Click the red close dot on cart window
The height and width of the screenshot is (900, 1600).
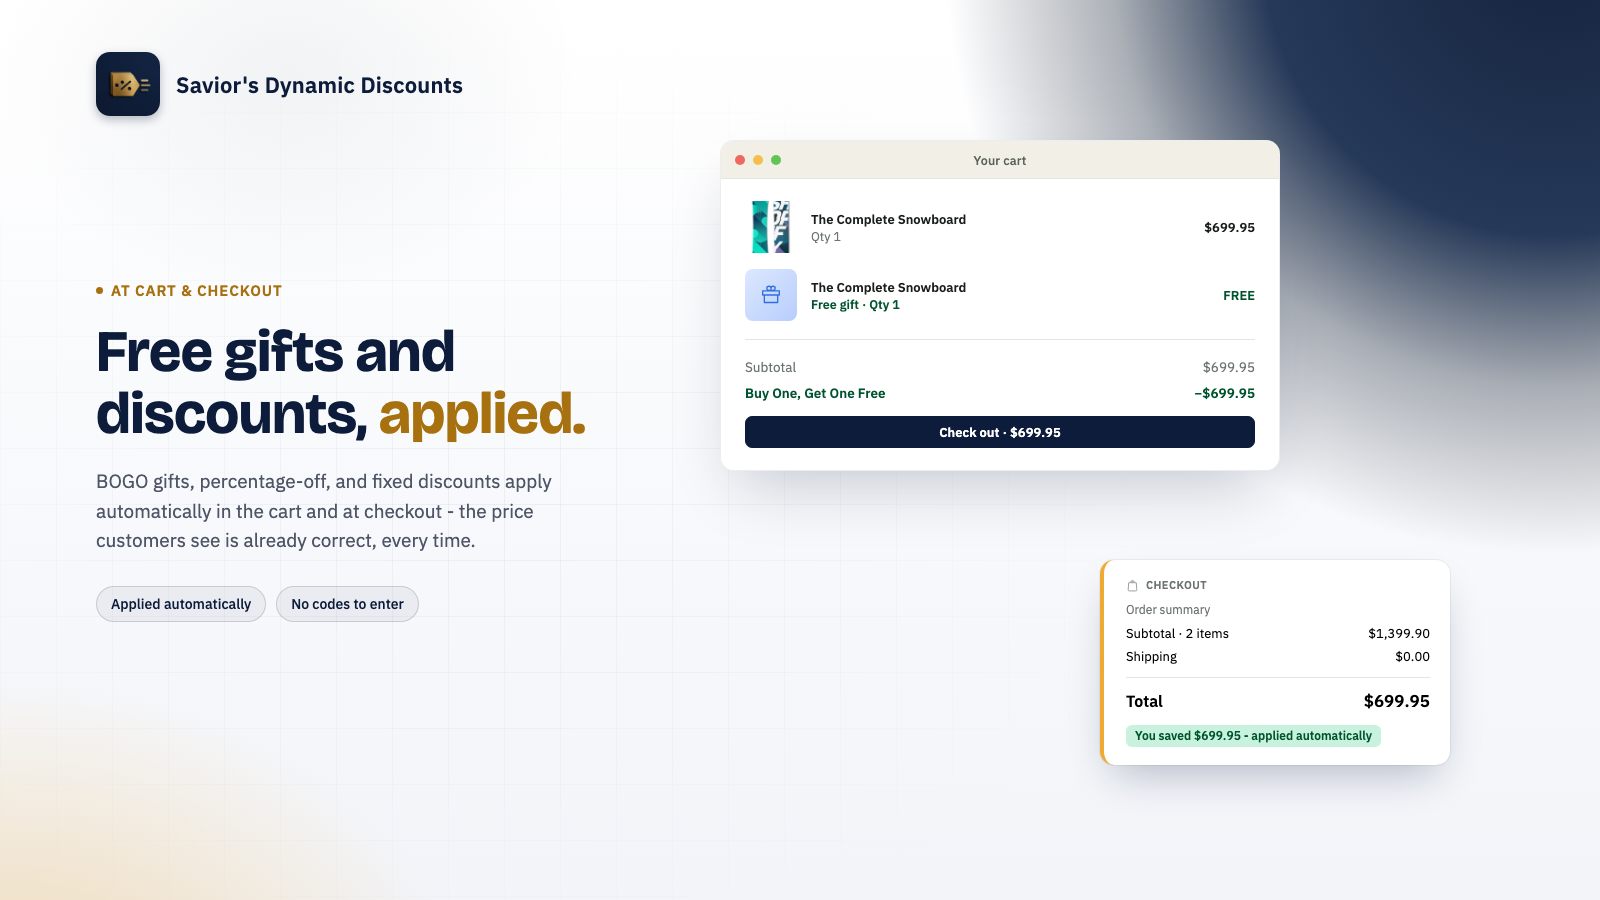click(740, 160)
